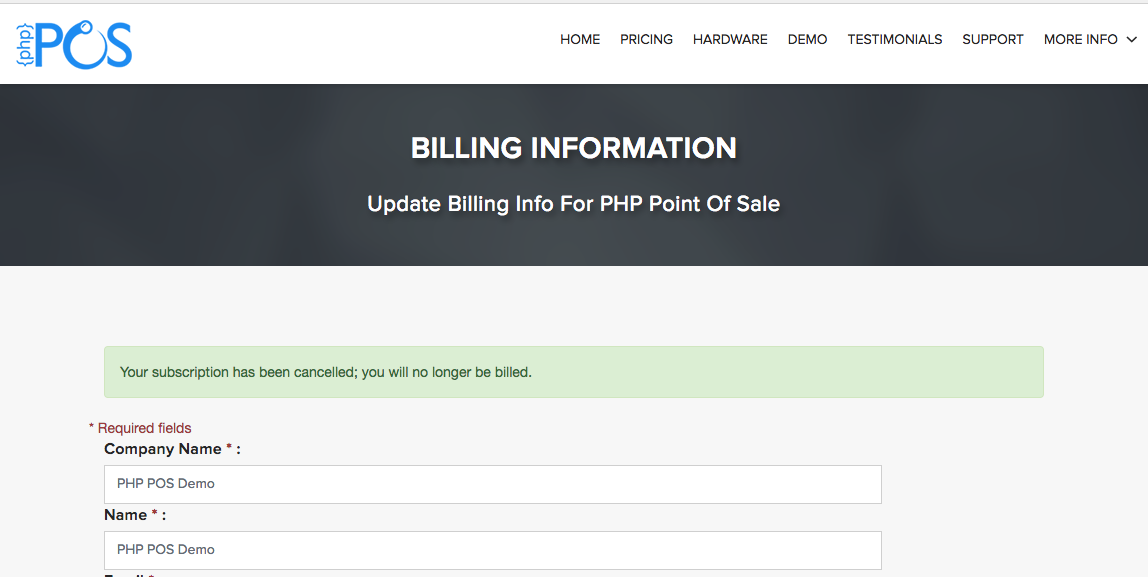Open the MORE INFO menu
1148x577 pixels.
tap(1080, 40)
